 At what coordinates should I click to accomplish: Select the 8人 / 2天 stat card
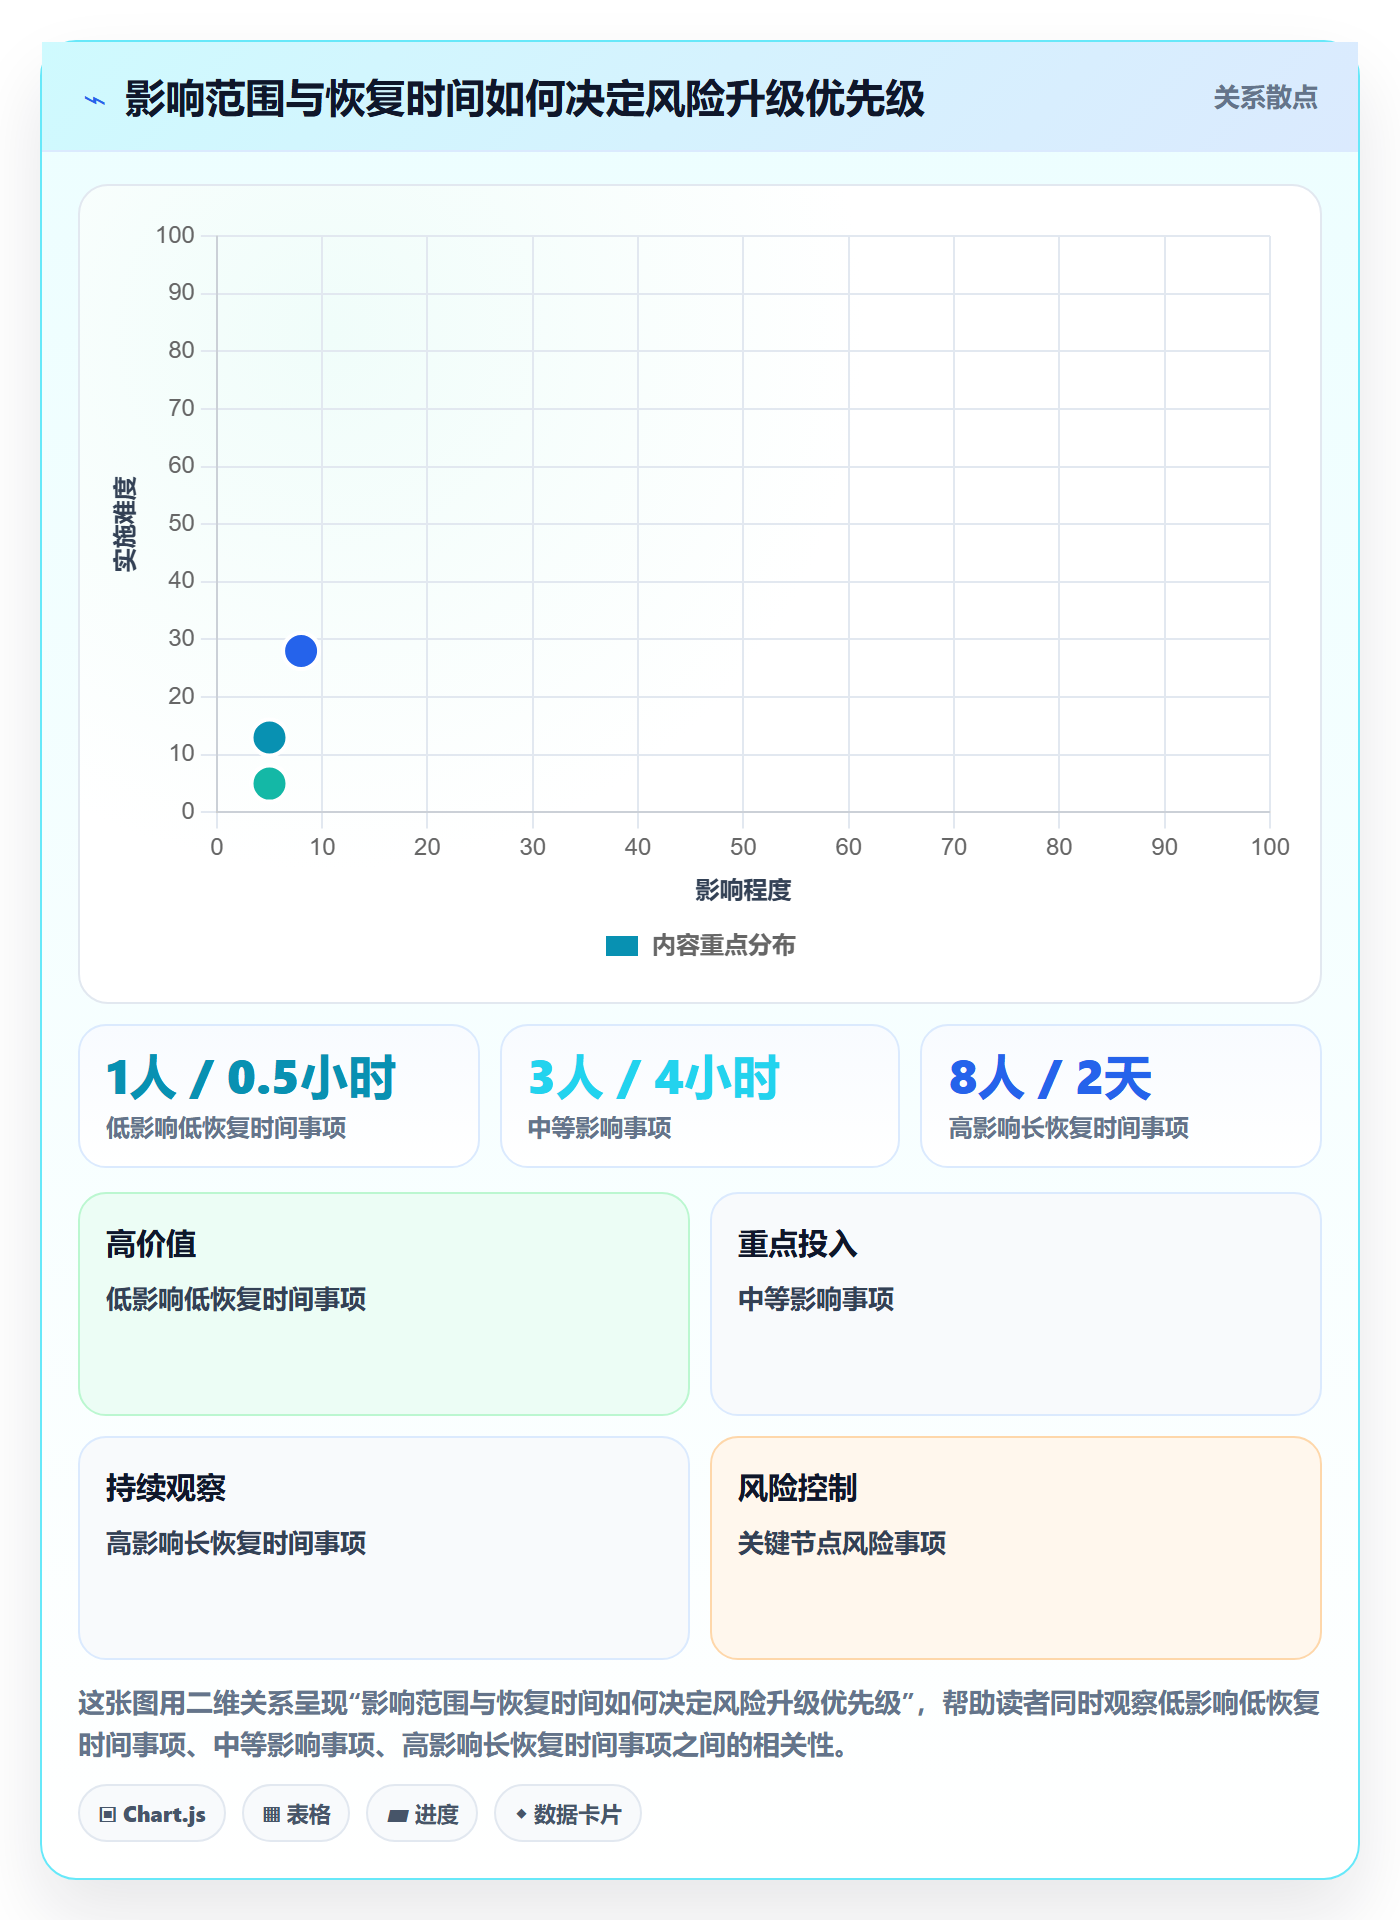(x=1121, y=1096)
